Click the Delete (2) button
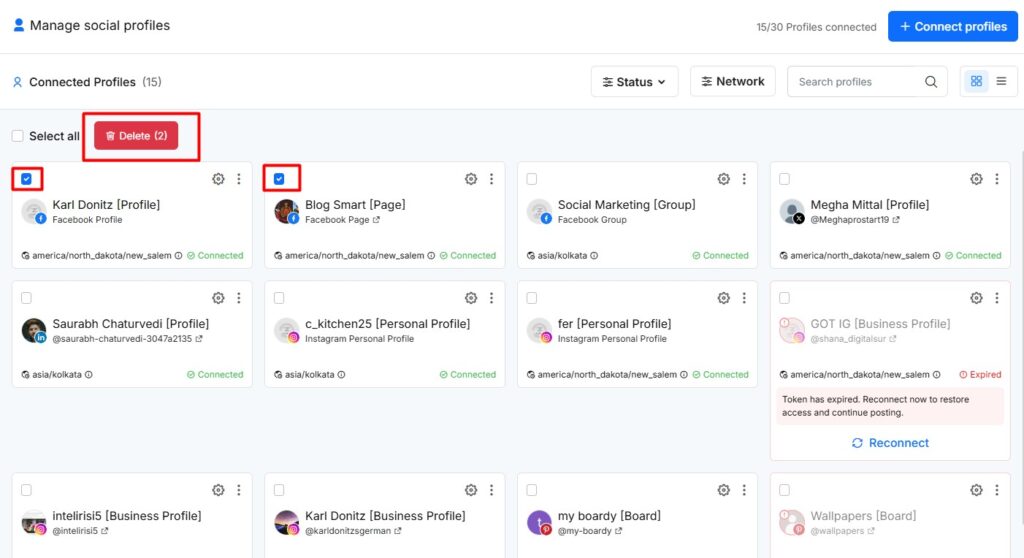This screenshot has height=558, width=1024. coord(136,136)
